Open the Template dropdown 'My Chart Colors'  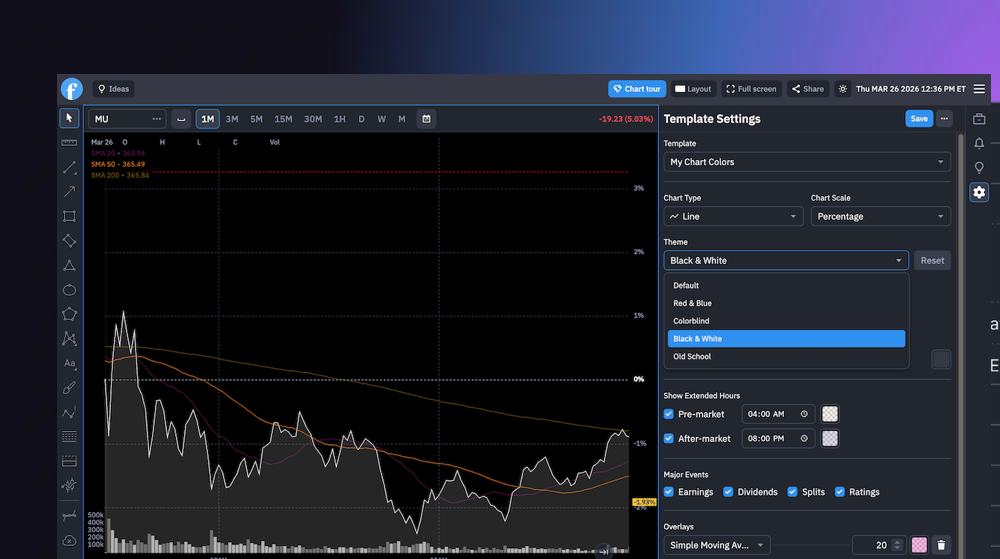click(807, 162)
